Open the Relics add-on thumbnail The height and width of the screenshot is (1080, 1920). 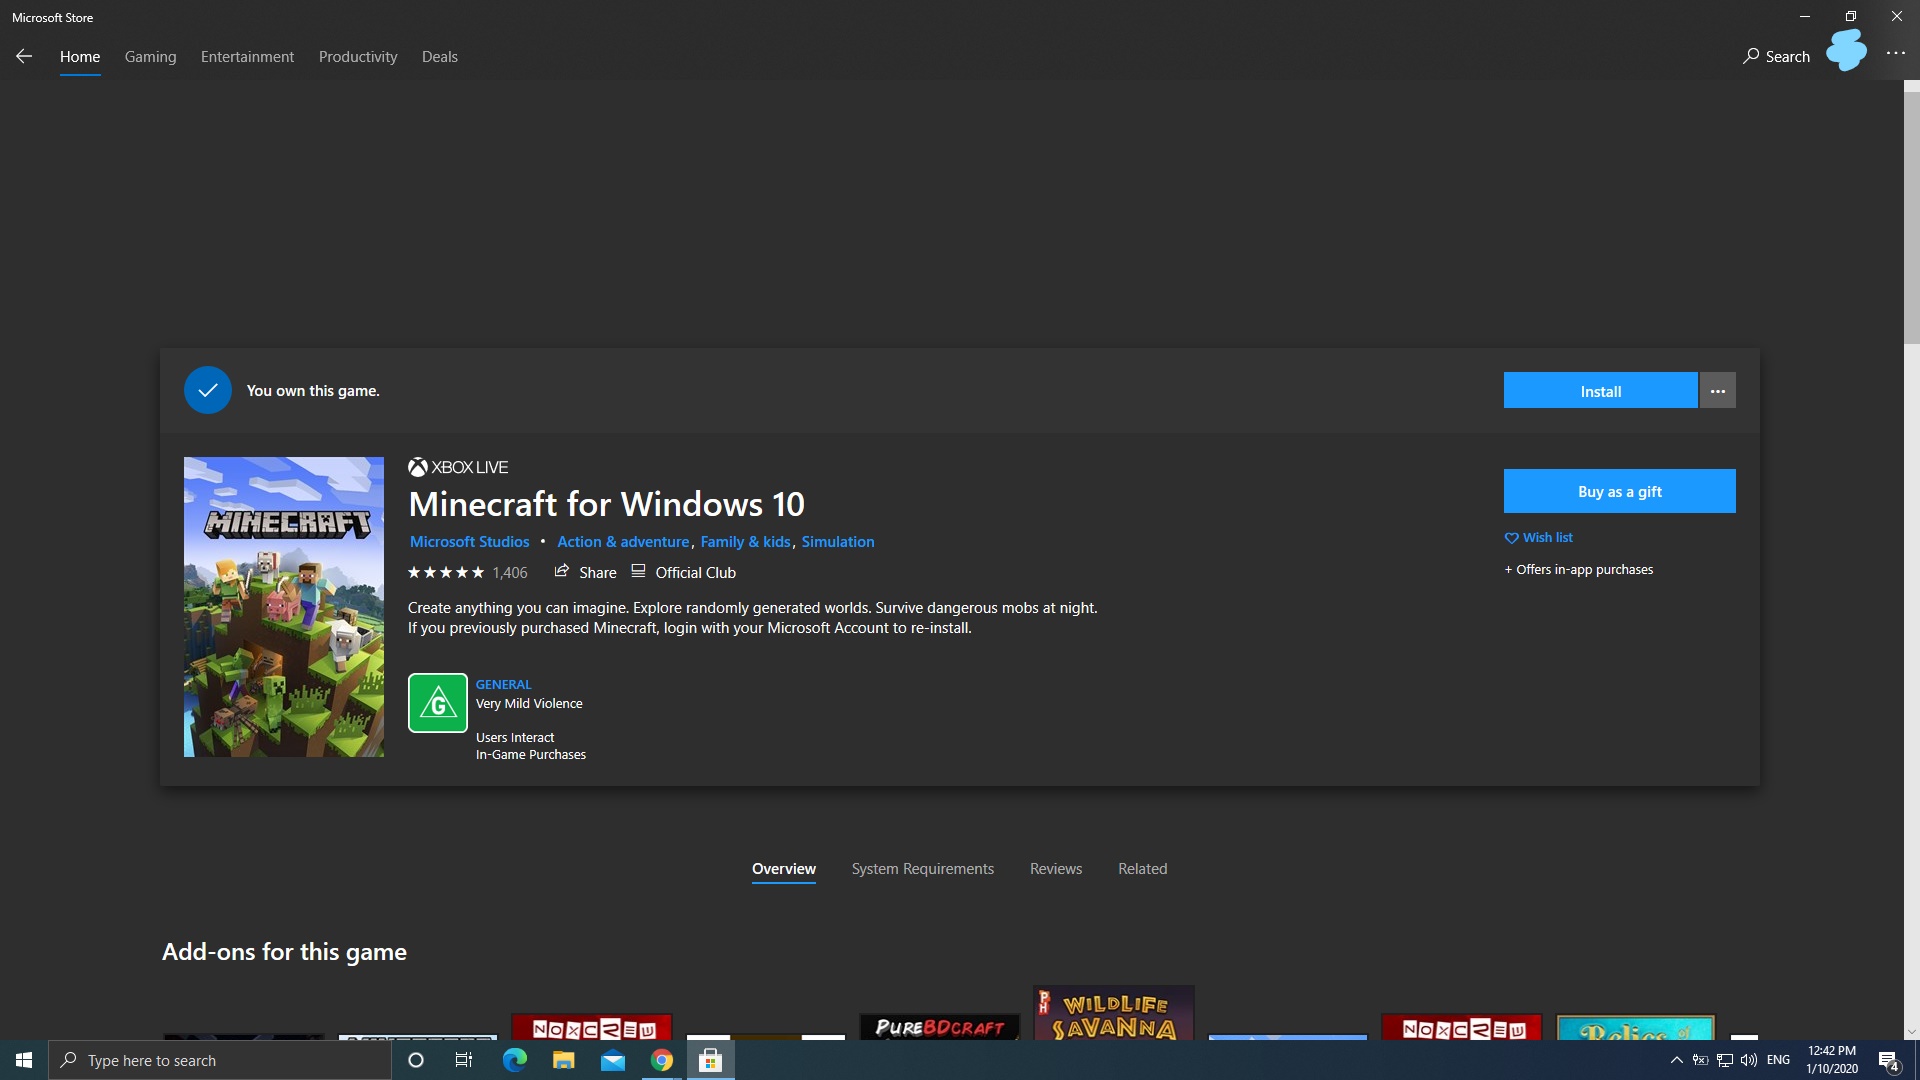tap(1636, 1026)
